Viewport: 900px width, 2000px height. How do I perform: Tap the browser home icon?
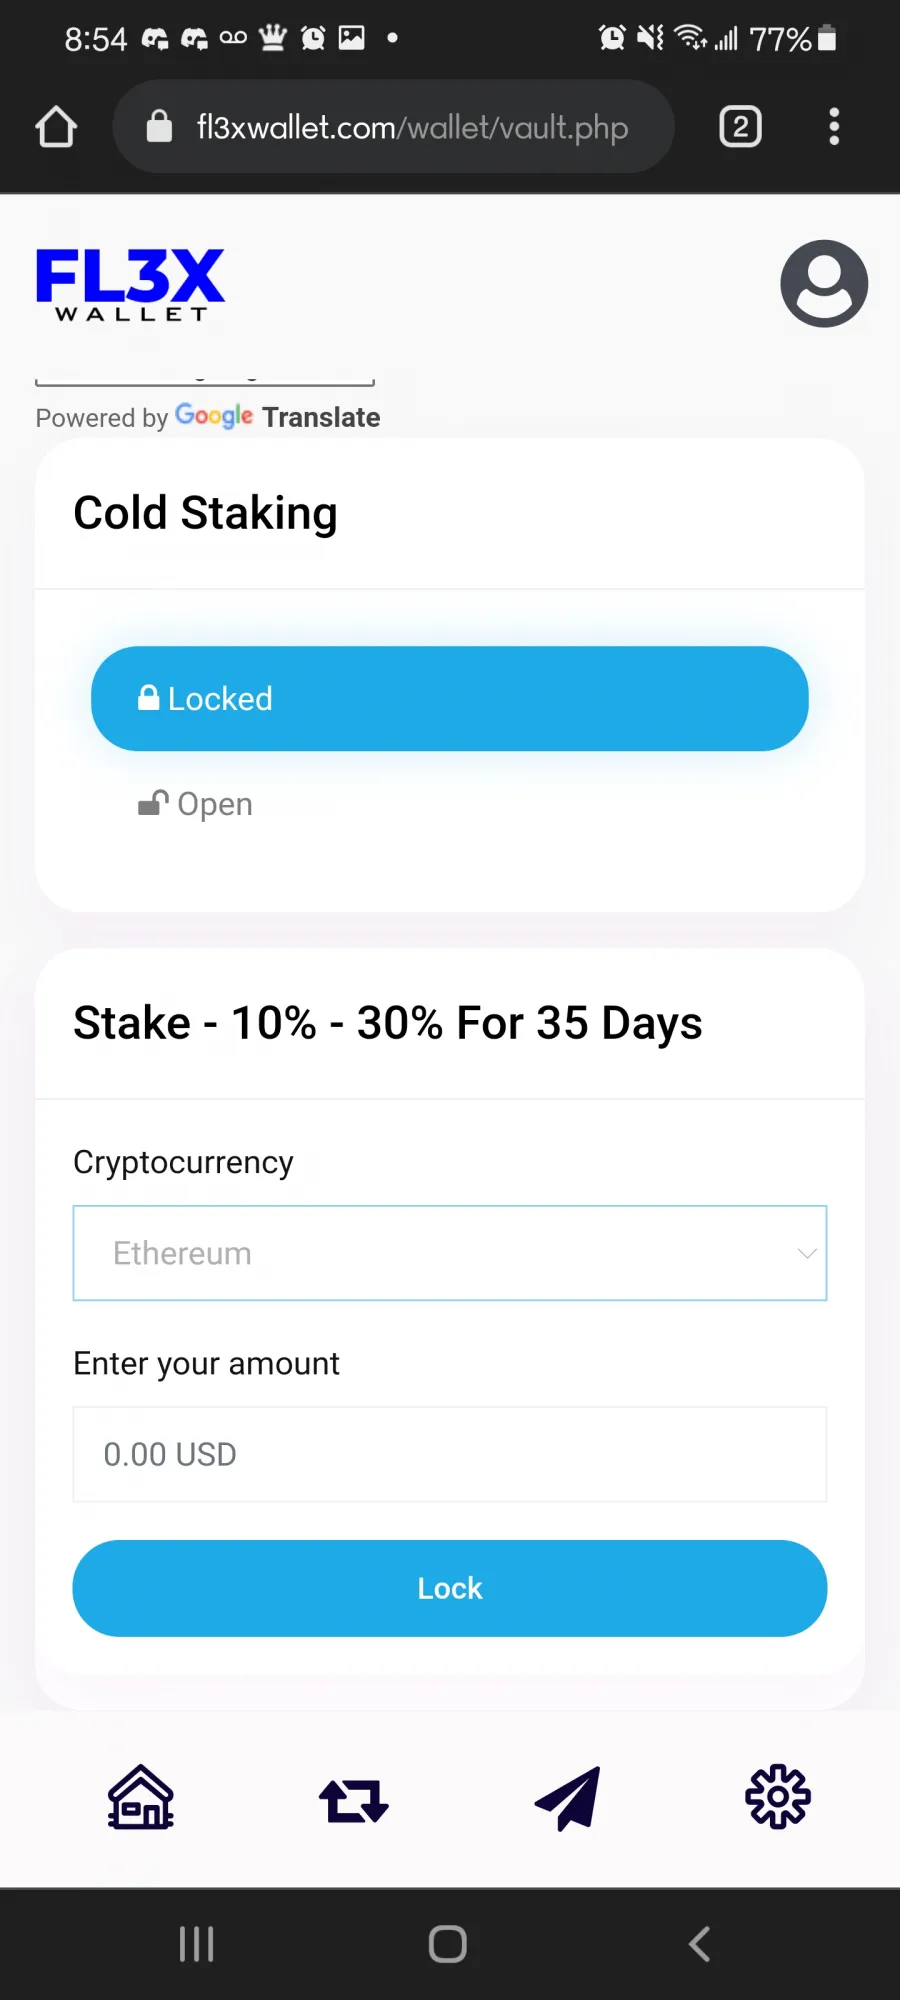pos(56,127)
